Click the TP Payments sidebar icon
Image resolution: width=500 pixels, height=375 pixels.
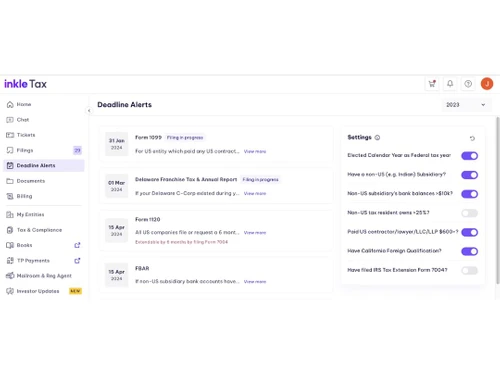click(10, 260)
